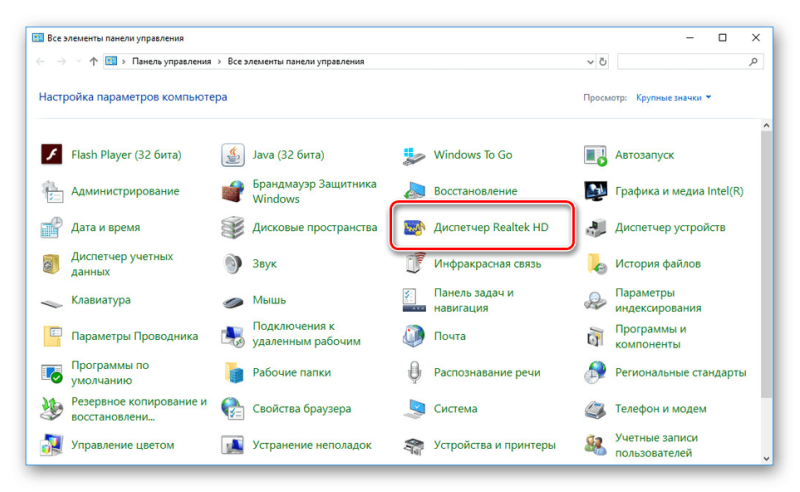Open the Брандмауэр Защитника Windows brick wall icon
Screen dimensions: 800x492
233,191
